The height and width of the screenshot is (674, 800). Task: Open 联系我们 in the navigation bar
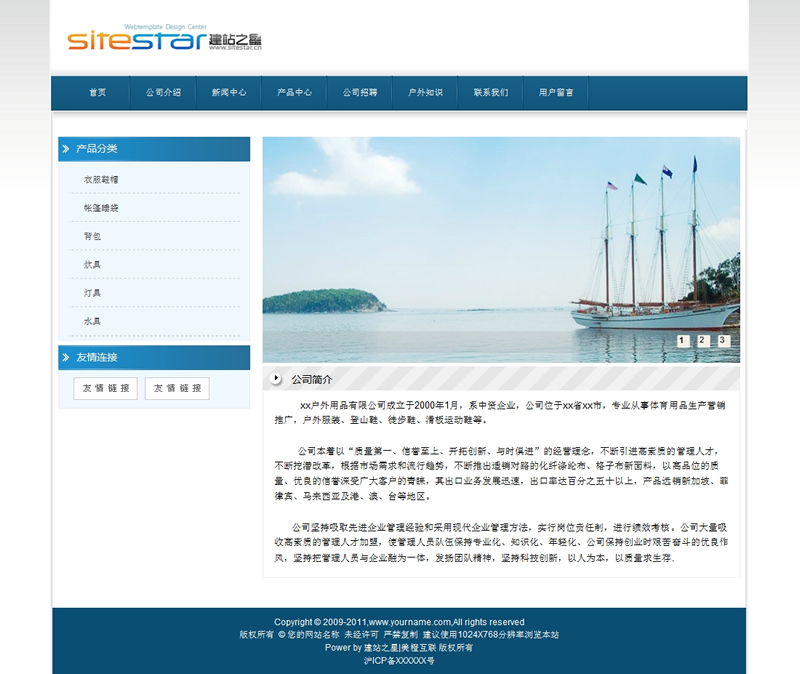(x=491, y=93)
